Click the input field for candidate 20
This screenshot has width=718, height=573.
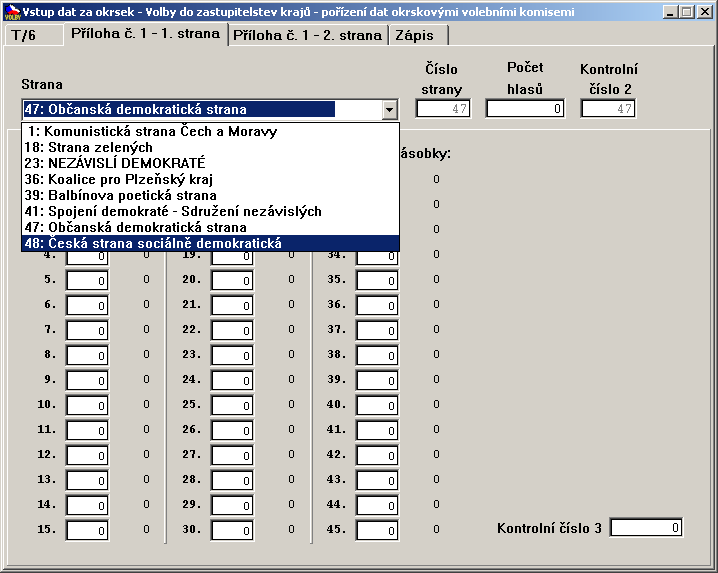(x=232, y=280)
